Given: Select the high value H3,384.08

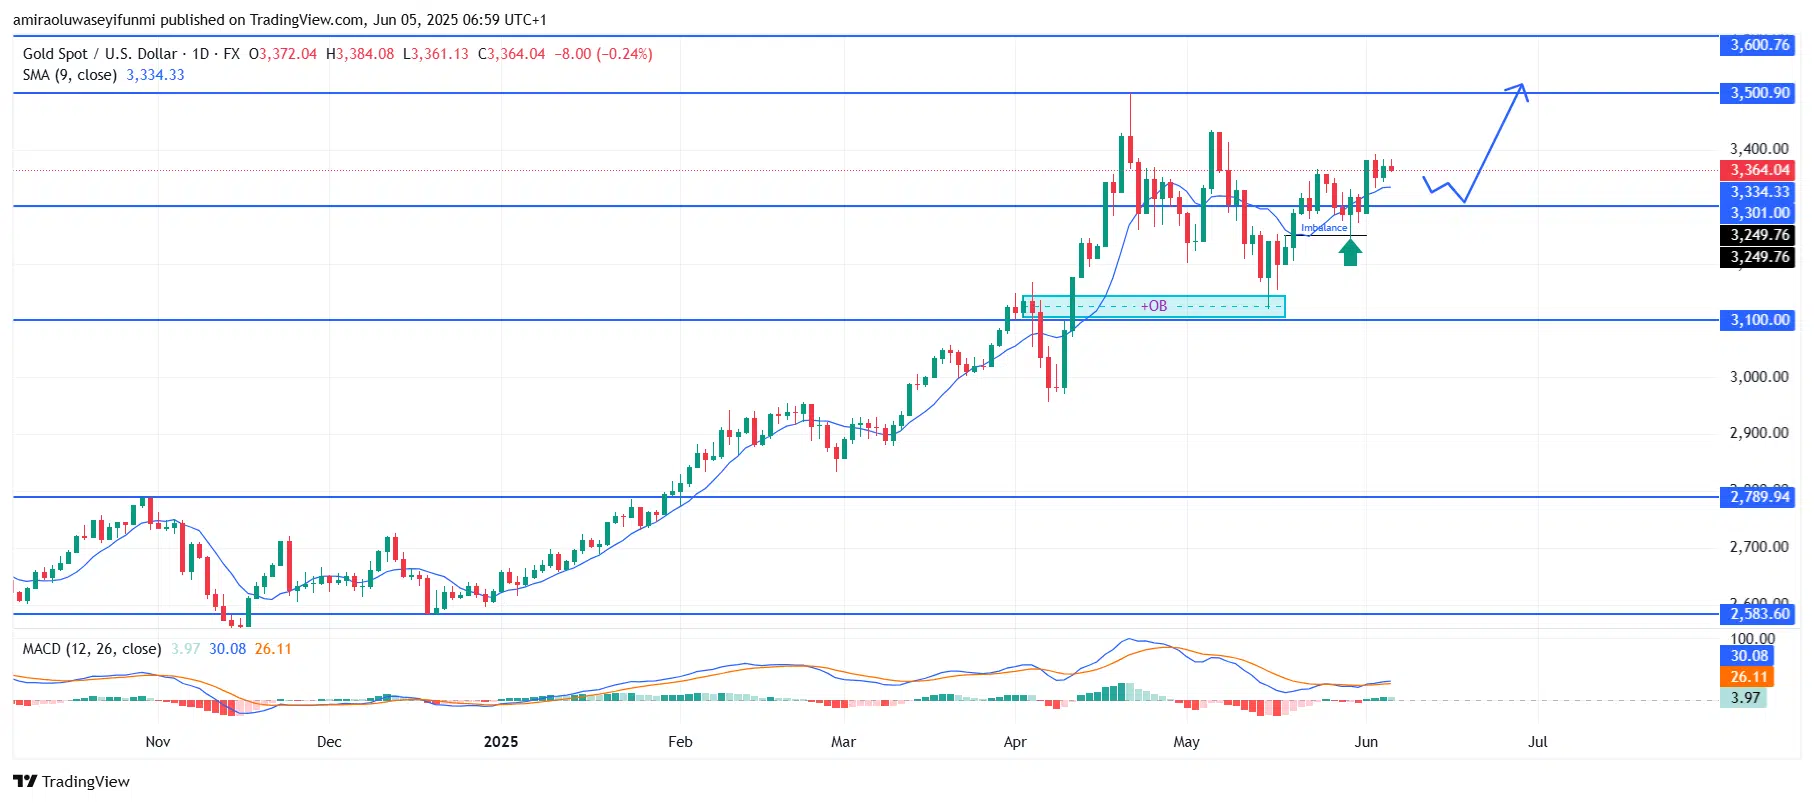Looking at the screenshot, I should (x=360, y=54).
